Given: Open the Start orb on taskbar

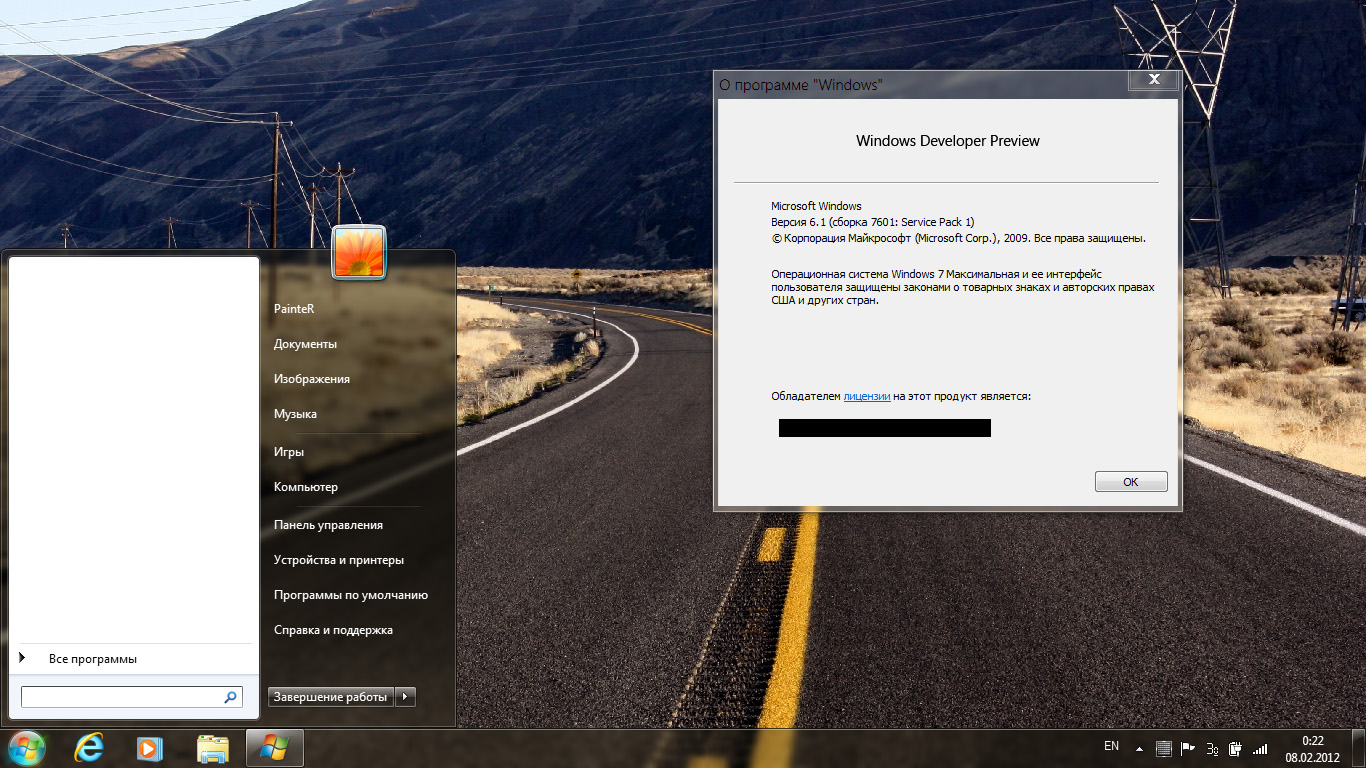Looking at the screenshot, I should (x=26, y=748).
